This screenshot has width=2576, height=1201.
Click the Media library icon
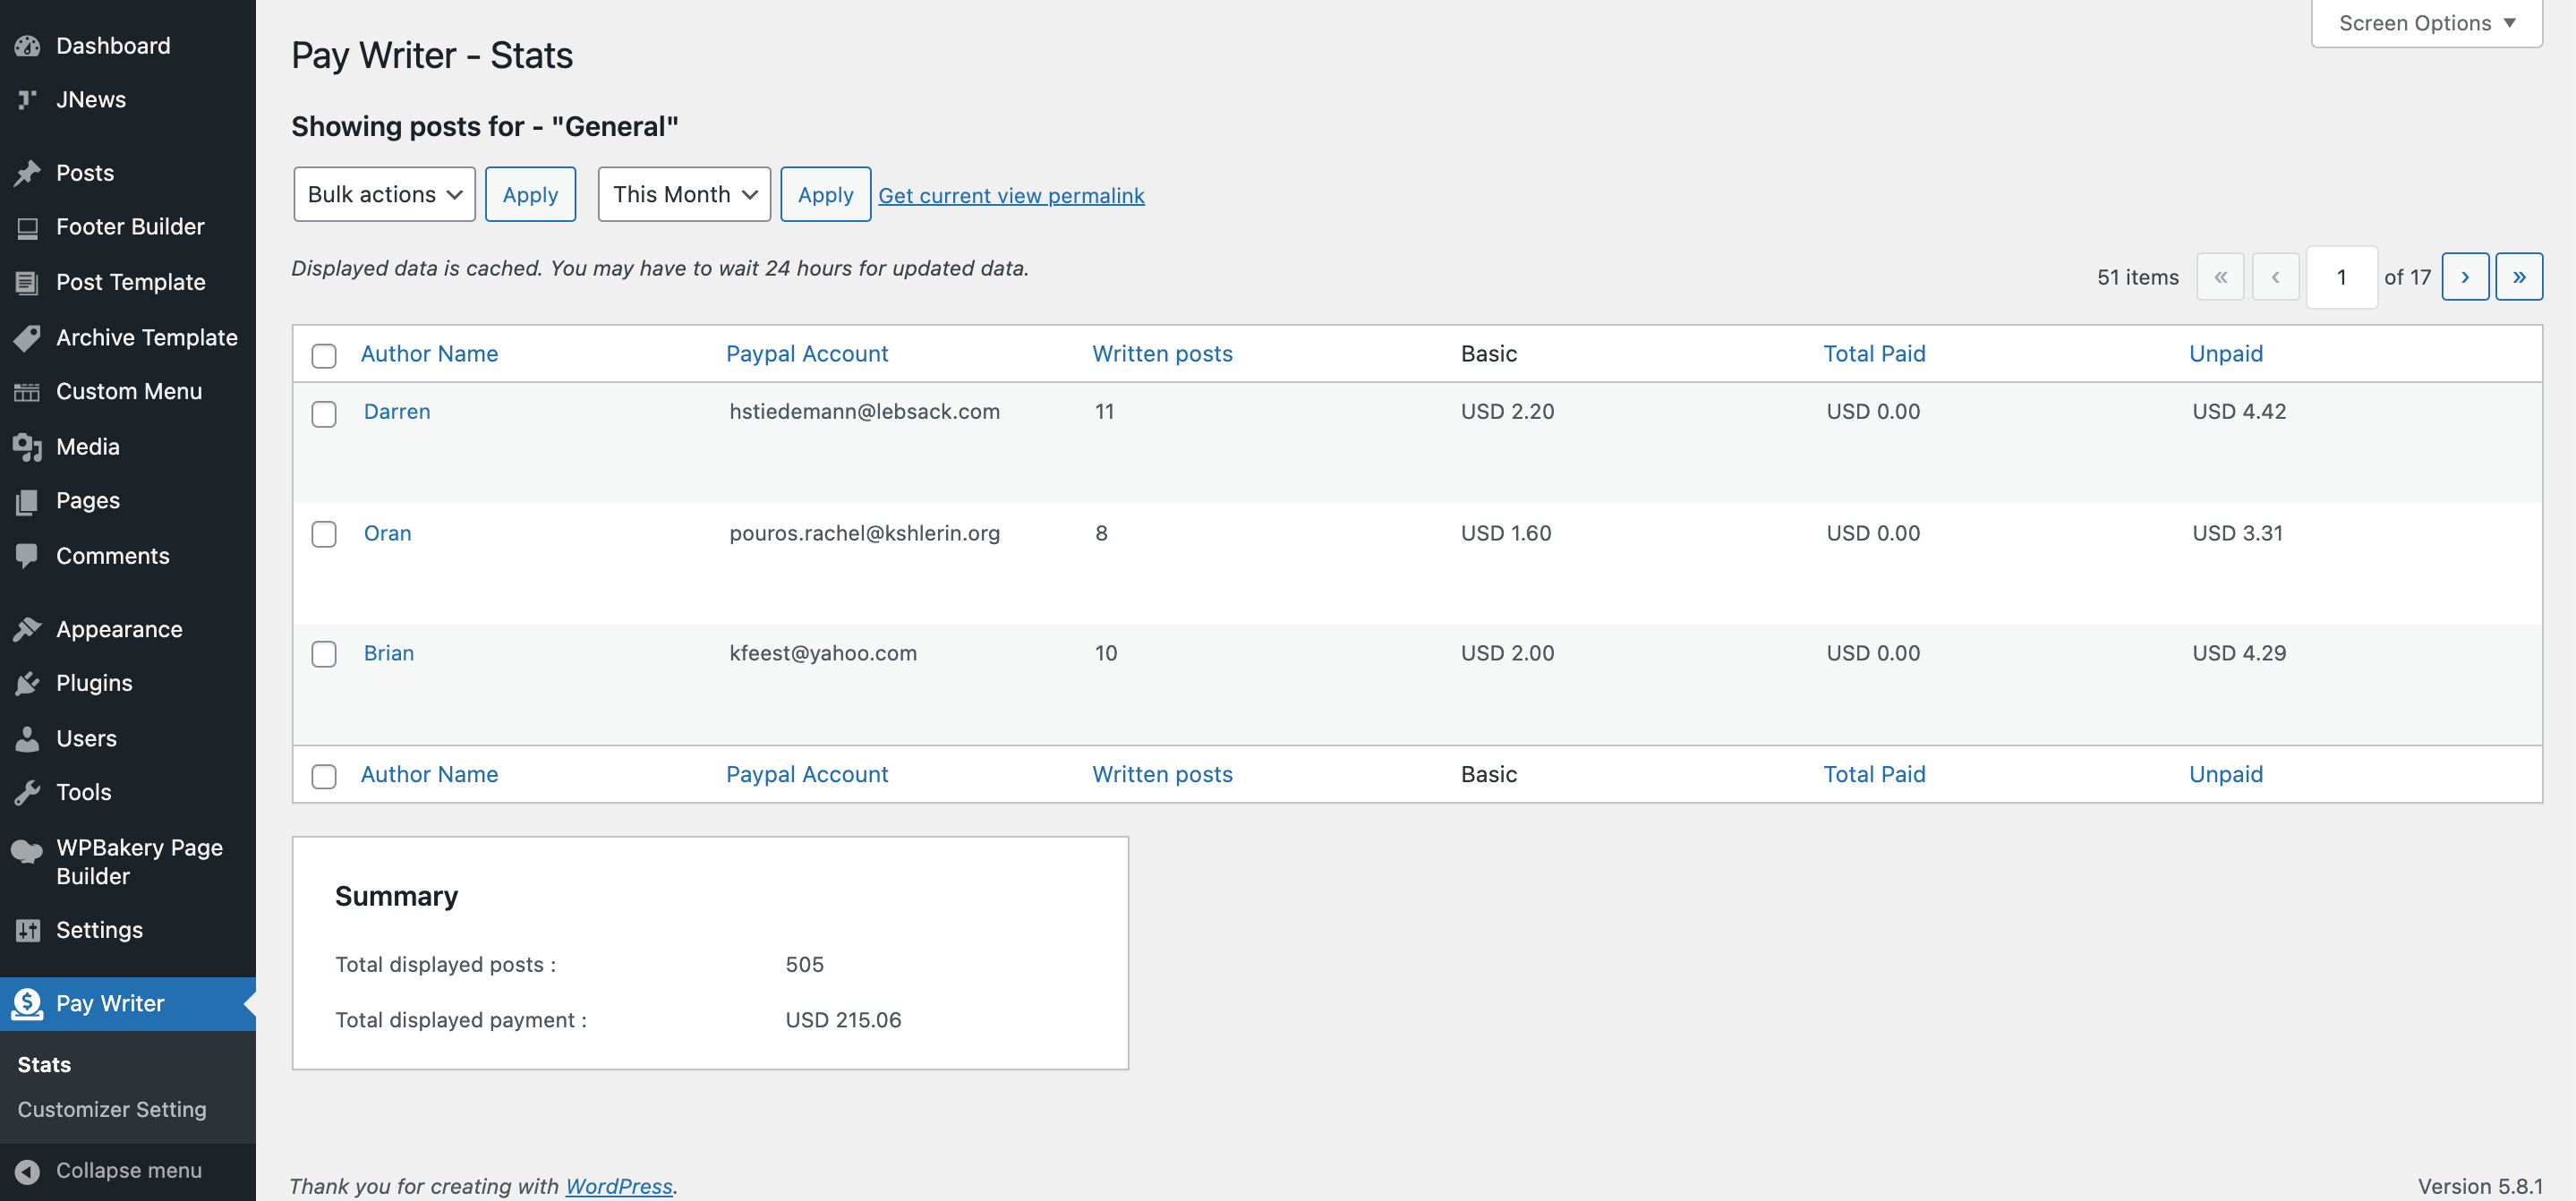coord(27,447)
